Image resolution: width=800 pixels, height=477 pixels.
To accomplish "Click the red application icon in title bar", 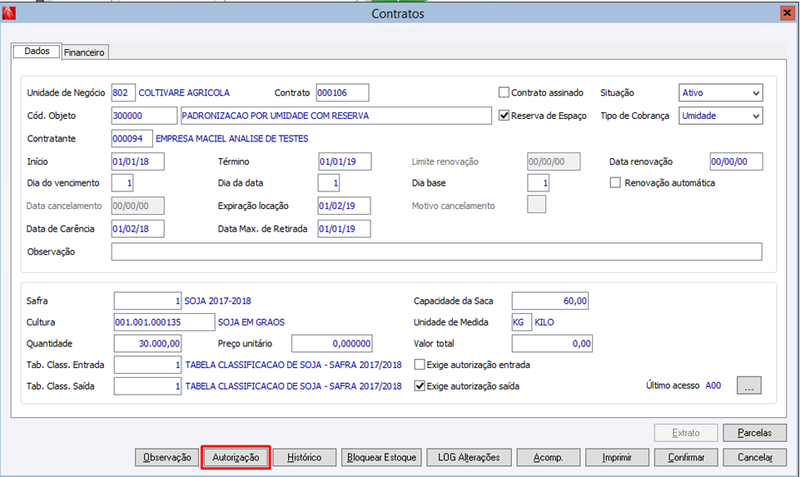I will (9, 13).
